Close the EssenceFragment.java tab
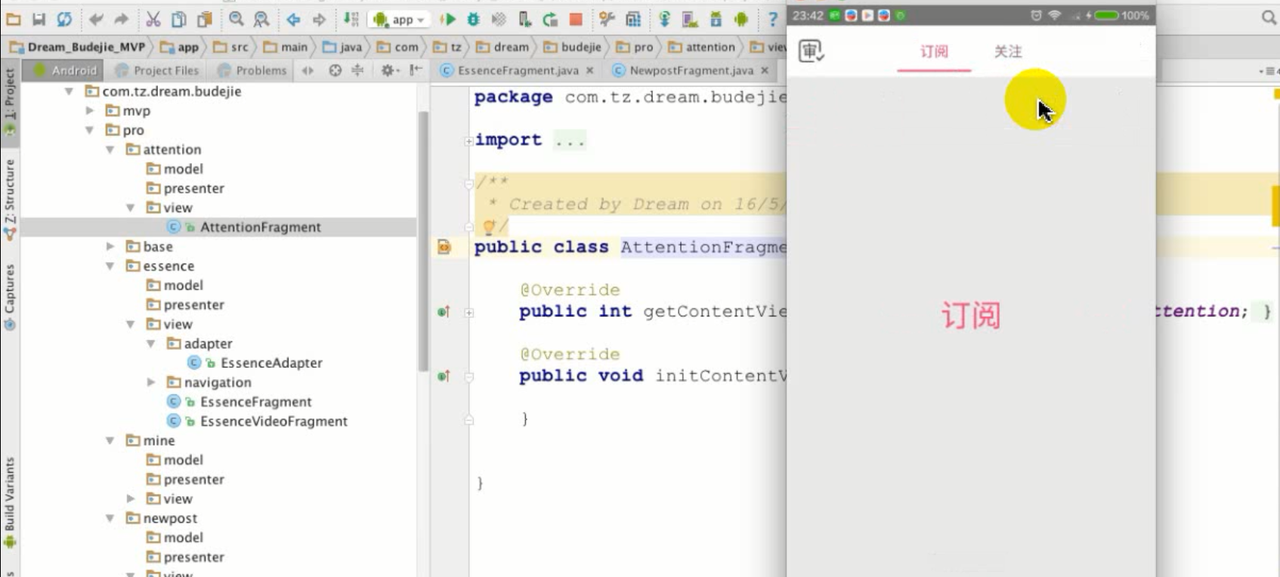The width and height of the screenshot is (1280, 577). tap(590, 70)
